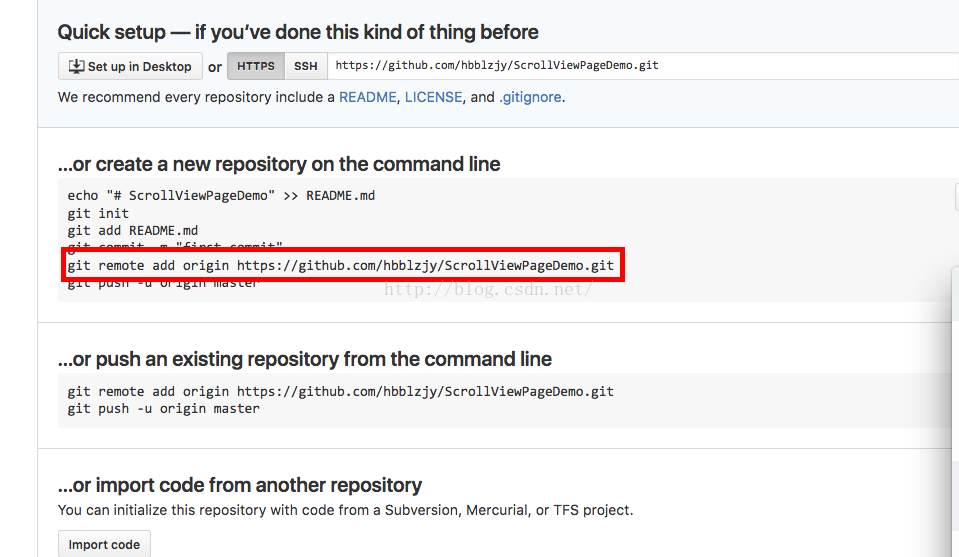Click the Quick setup heading
Viewport: 959px width, 557px height.
coord(298,32)
